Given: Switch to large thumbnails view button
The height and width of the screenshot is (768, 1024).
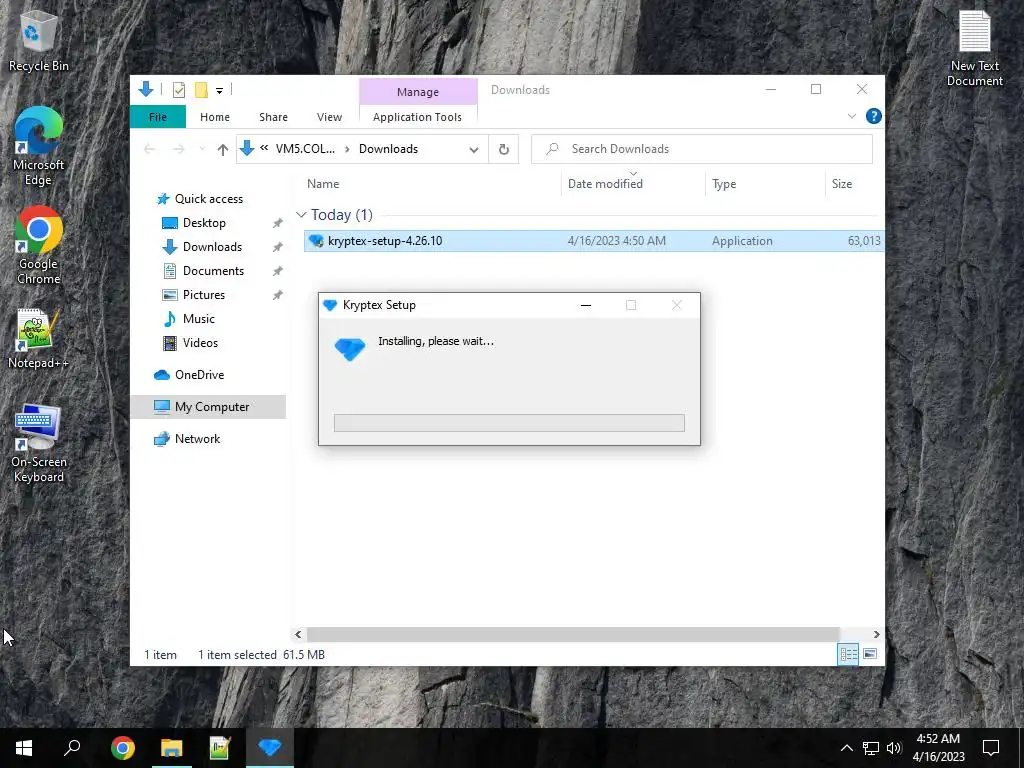Looking at the screenshot, I should coord(870,654).
